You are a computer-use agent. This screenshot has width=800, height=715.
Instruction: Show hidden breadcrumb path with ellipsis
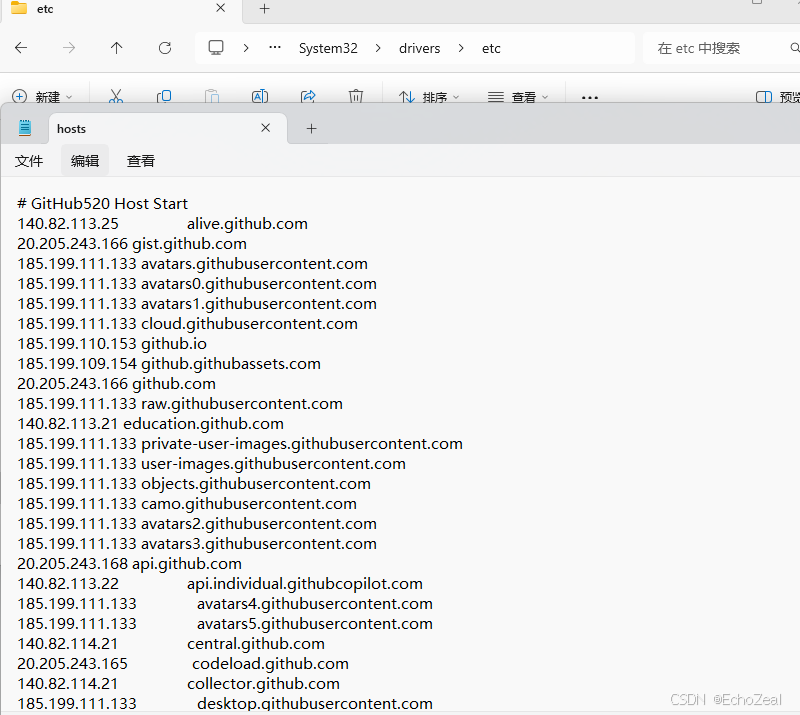[275, 47]
